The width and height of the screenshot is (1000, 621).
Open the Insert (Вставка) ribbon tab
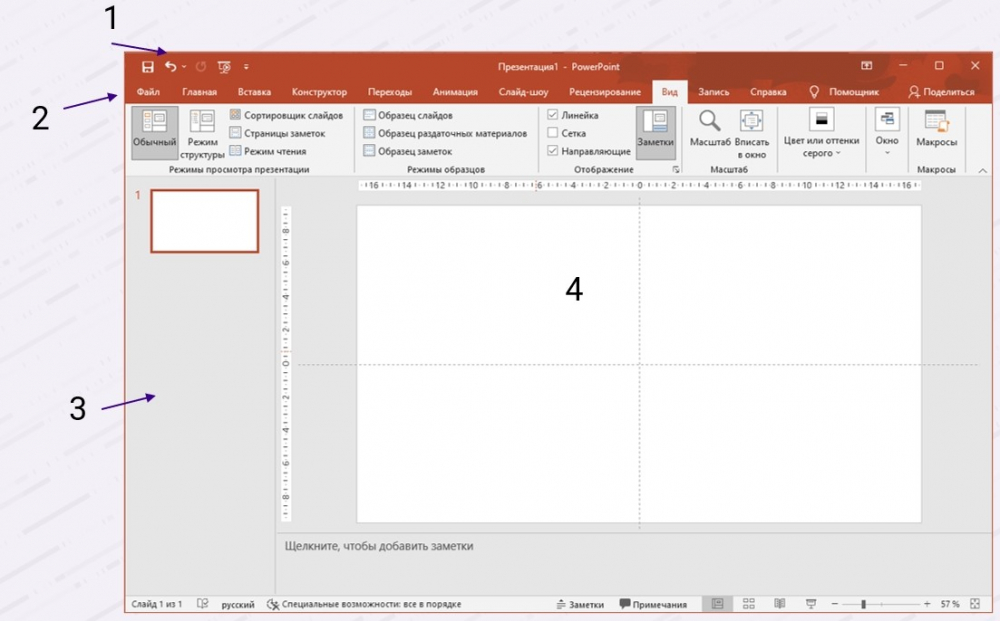point(254,92)
